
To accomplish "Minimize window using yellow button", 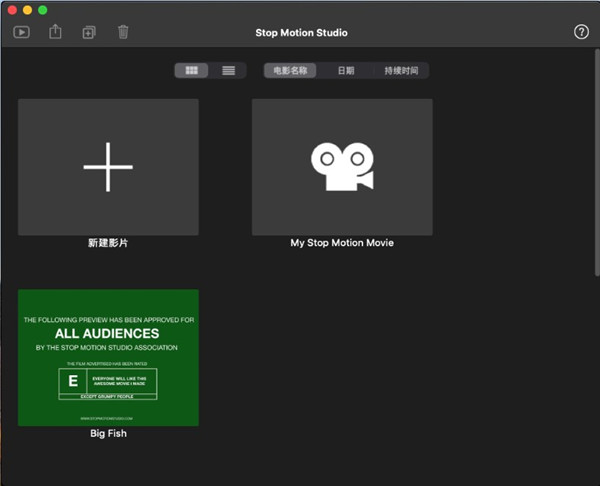I will click(27, 10).
